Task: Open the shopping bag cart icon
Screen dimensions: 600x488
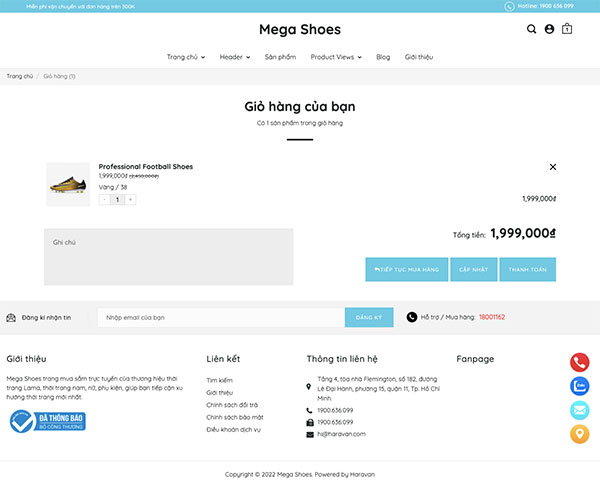Action: 567,29
